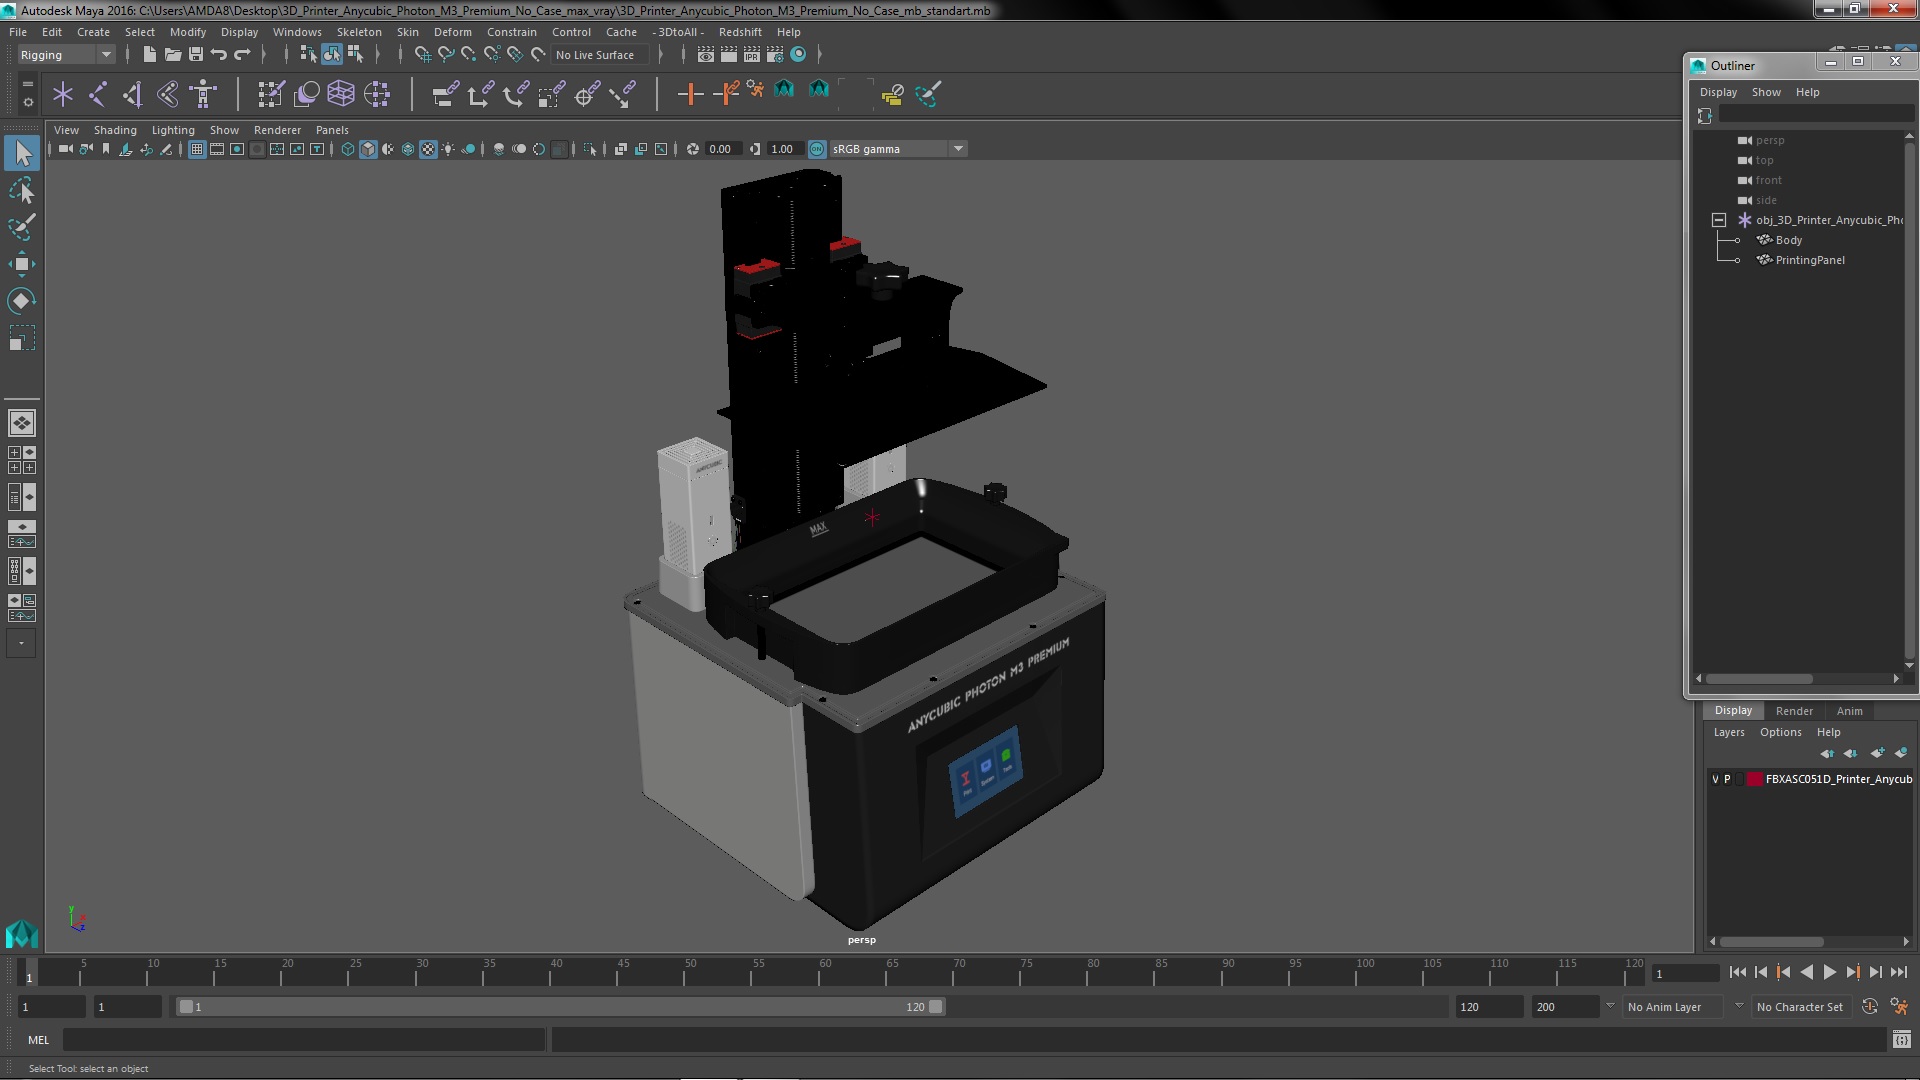Select the PrintingPanel node in Outliner

pyautogui.click(x=1809, y=260)
